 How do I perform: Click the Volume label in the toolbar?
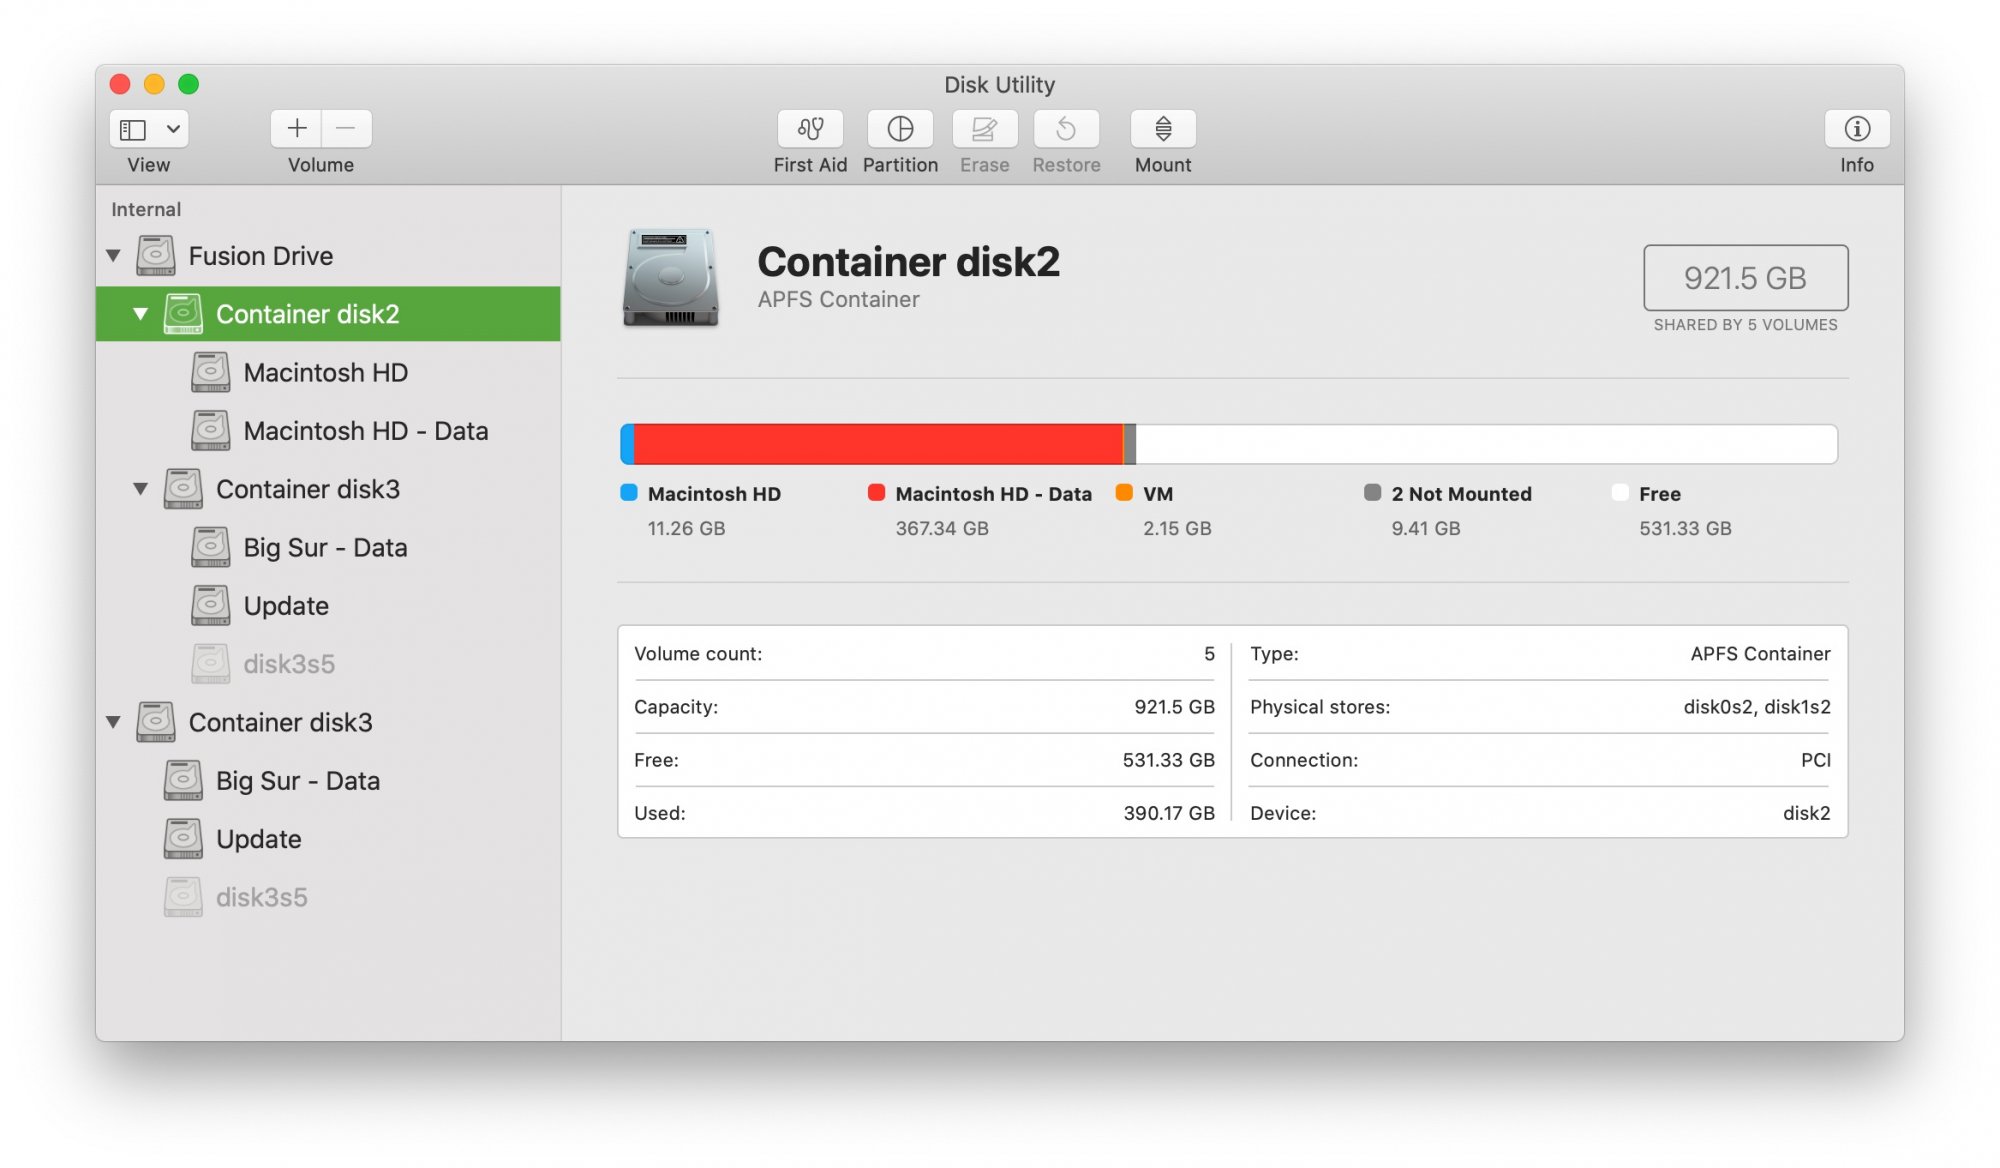pos(321,165)
